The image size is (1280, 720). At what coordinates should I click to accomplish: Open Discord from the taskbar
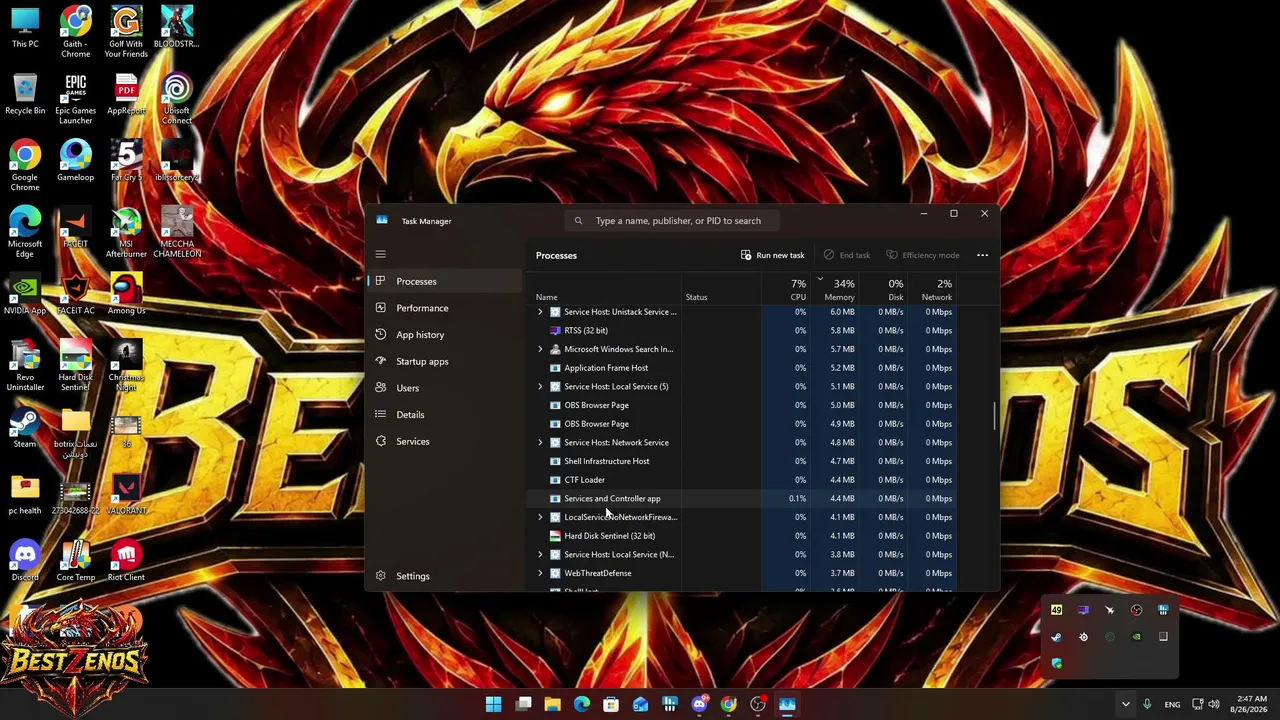coord(699,704)
